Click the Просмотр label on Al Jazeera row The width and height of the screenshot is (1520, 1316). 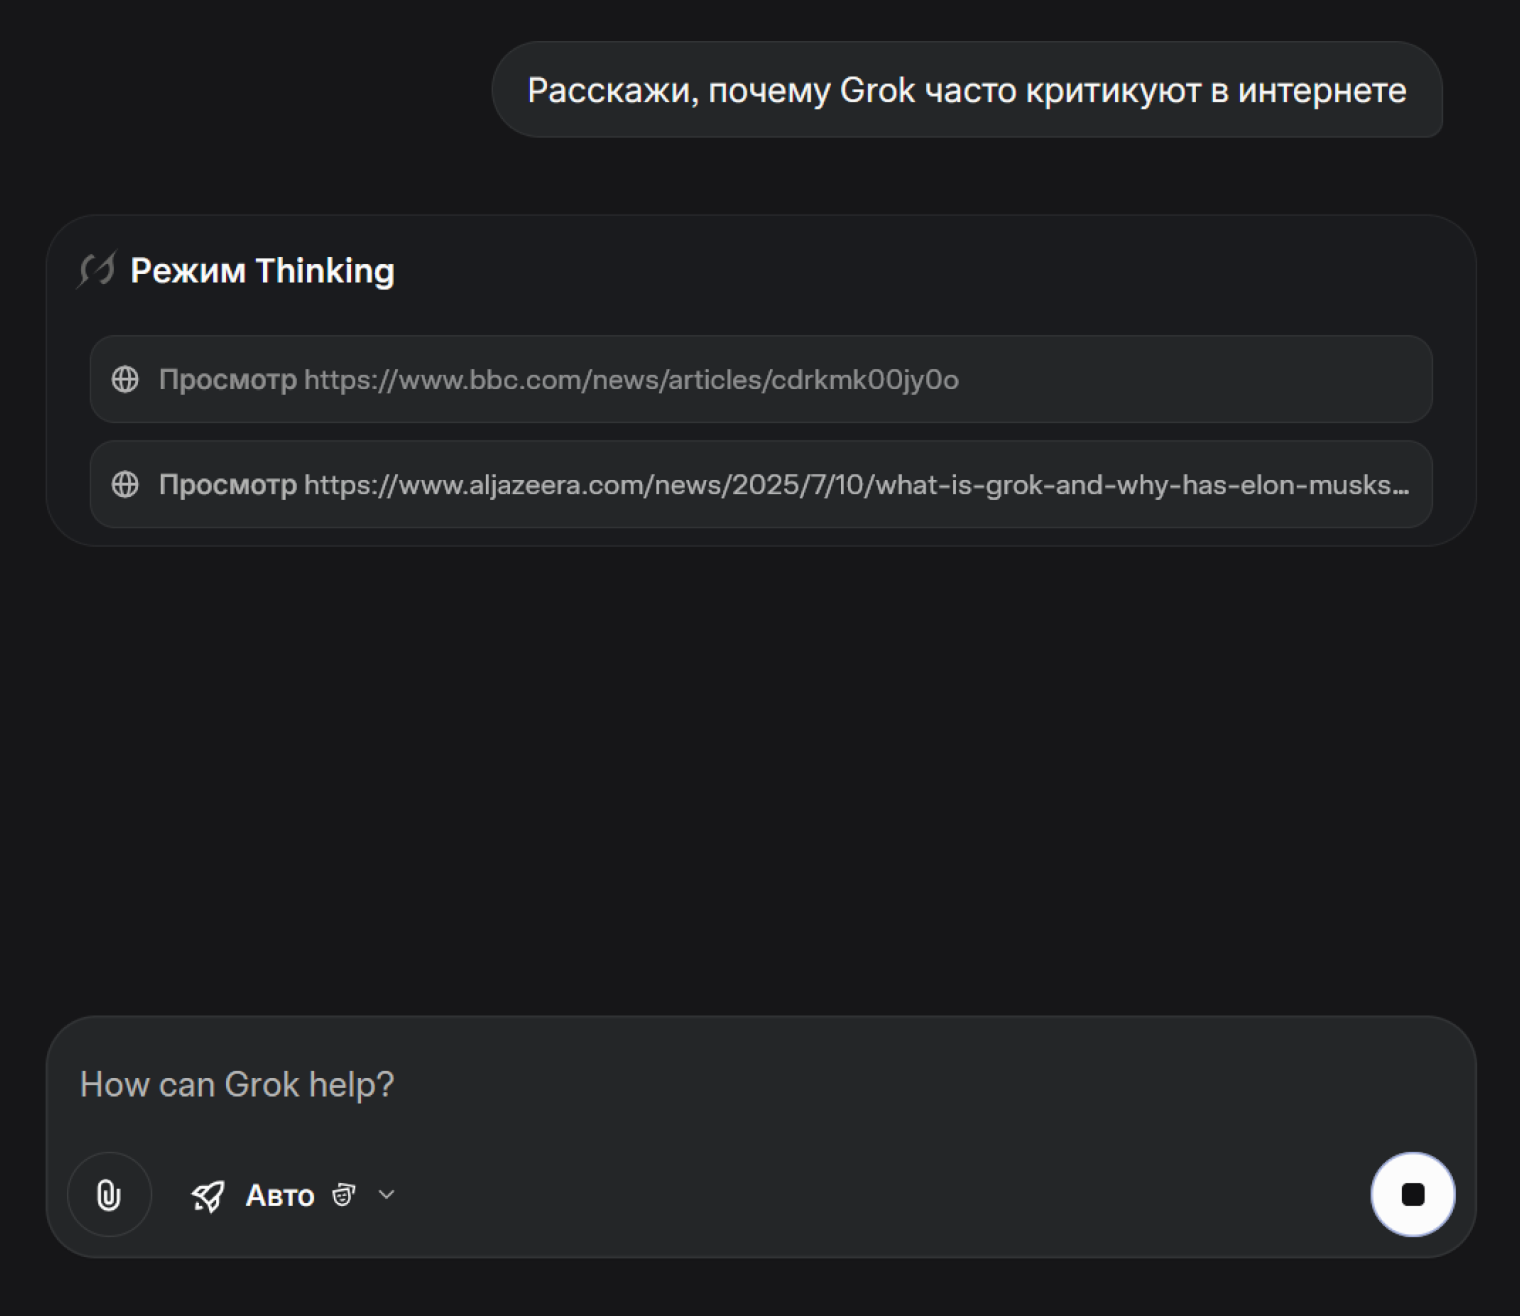(228, 485)
